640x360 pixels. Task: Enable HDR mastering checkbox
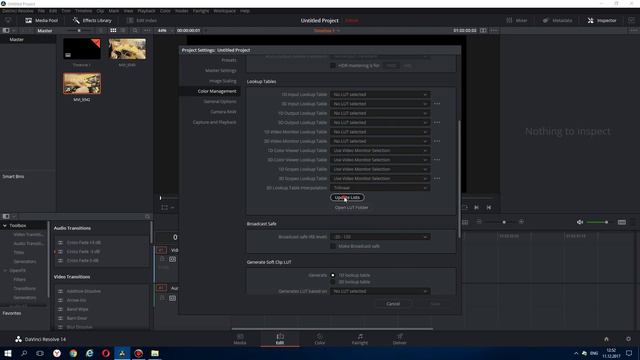[333, 65]
